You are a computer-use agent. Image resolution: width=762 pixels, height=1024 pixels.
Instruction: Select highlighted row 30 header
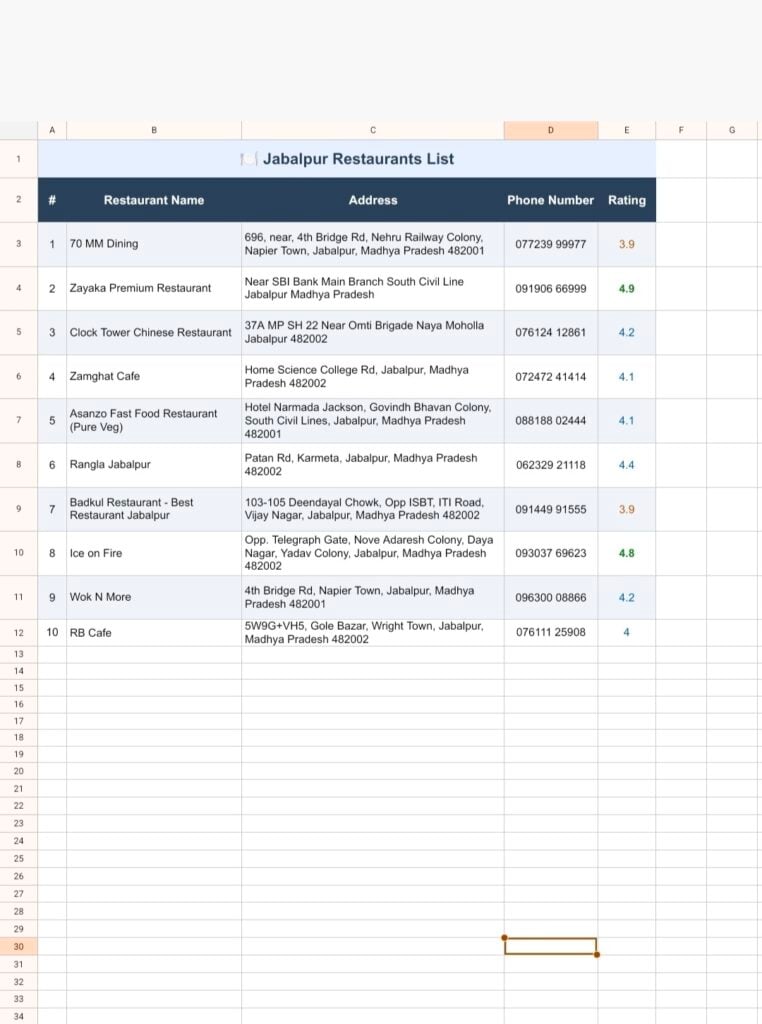18,946
